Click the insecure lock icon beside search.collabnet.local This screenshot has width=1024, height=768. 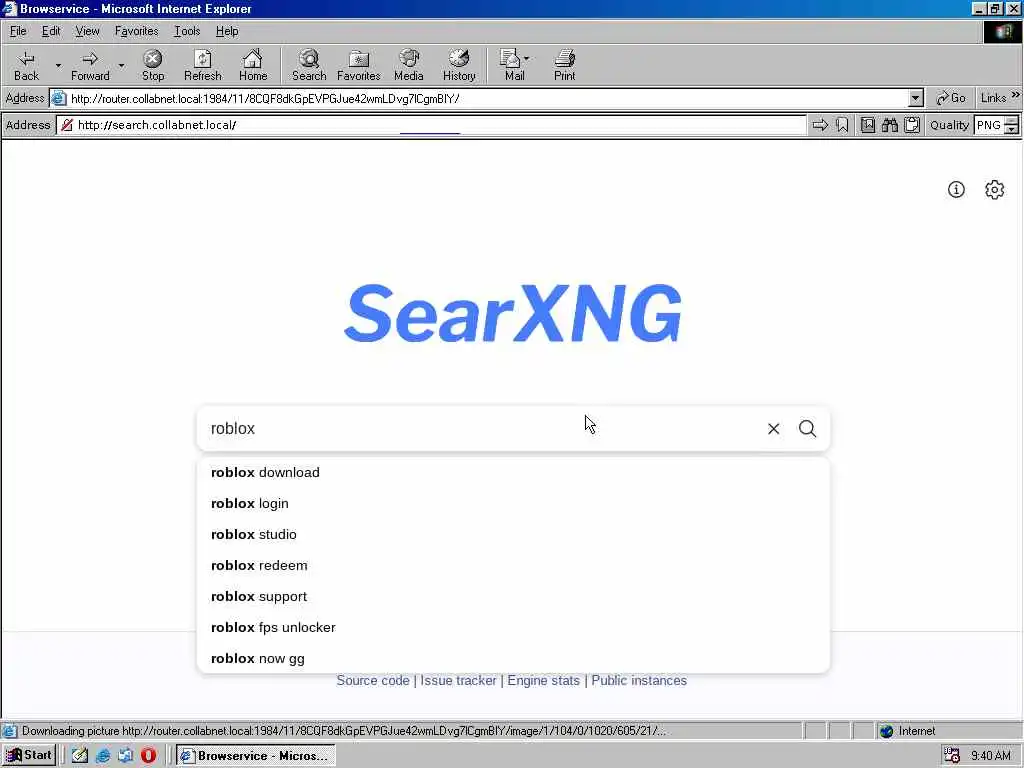point(67,125)
